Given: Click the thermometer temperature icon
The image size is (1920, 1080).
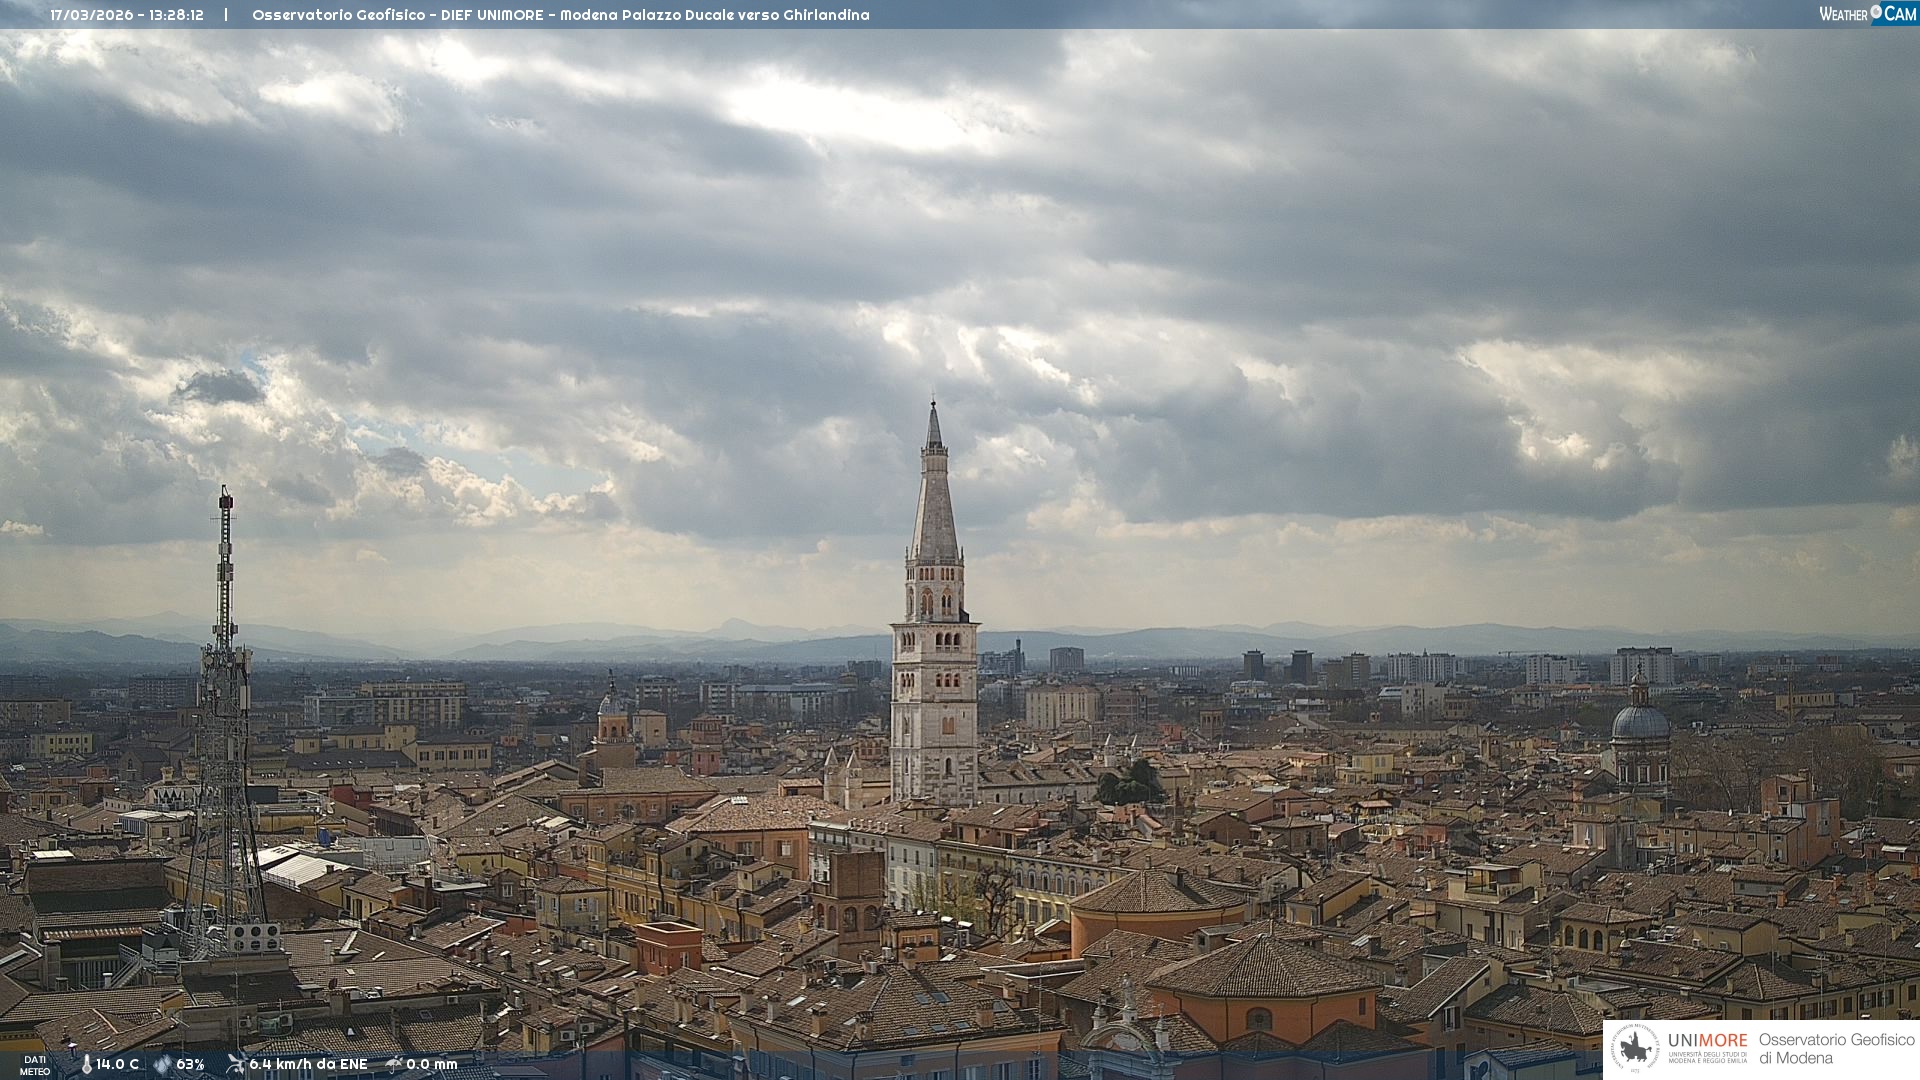Looking at the screenshot, I should coord(87,1064).
